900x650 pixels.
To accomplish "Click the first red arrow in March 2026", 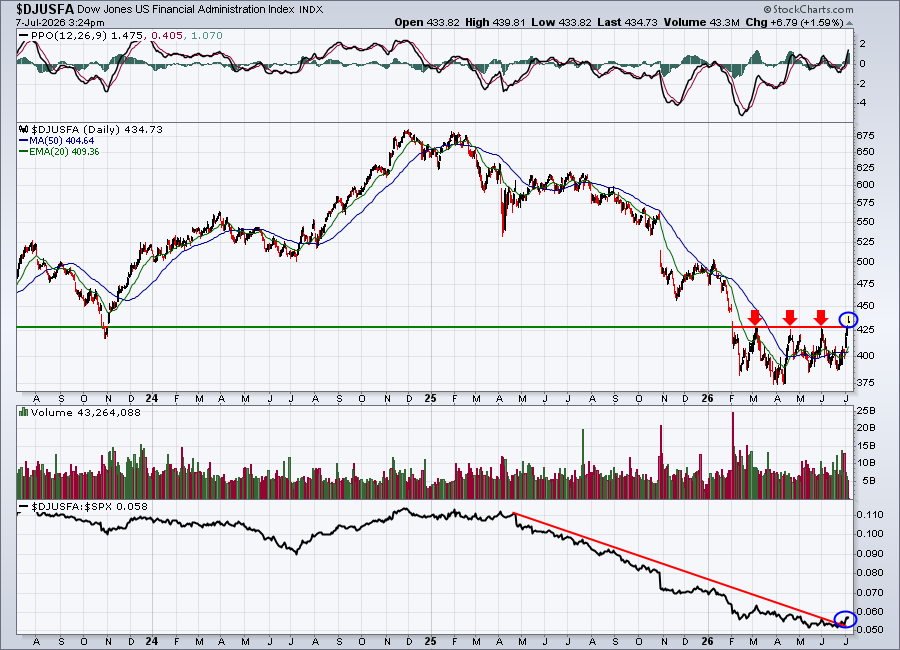I will [x=755, y=318].
